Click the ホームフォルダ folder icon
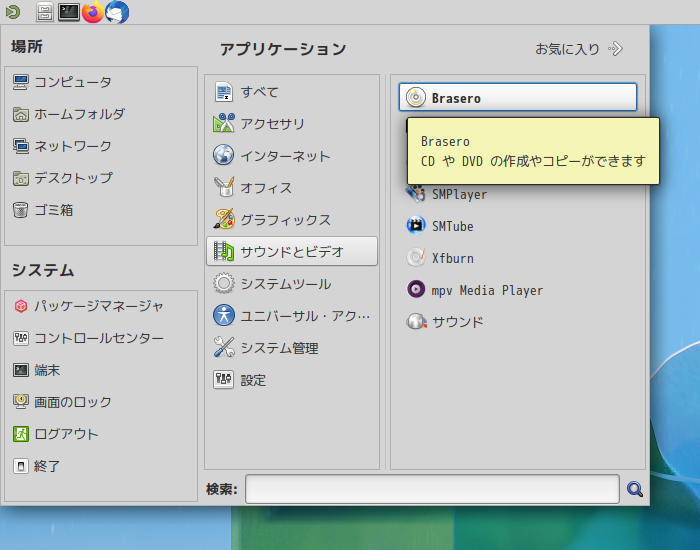Viewport: 700px width, 550px height. pos(21,114)
